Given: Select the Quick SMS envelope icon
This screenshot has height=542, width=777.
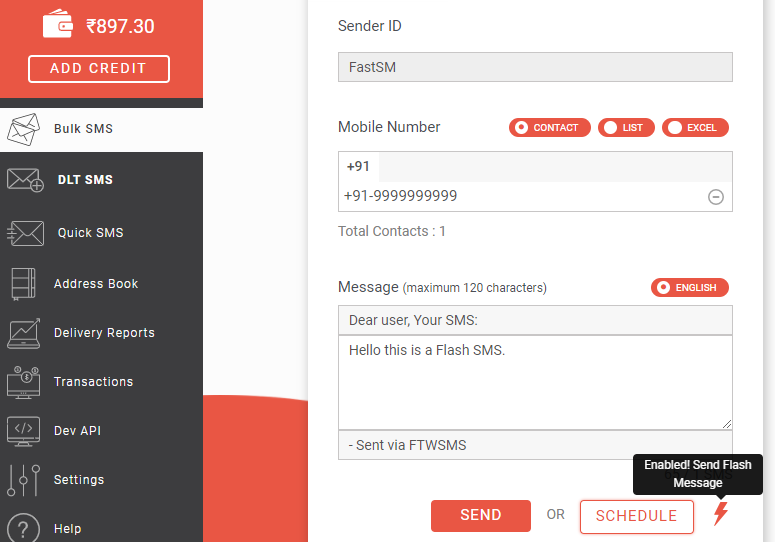Looking at the screenshot, I should coord(25,233).
